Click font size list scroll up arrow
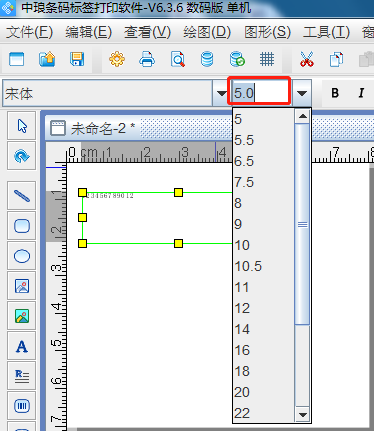 [303, 116]
